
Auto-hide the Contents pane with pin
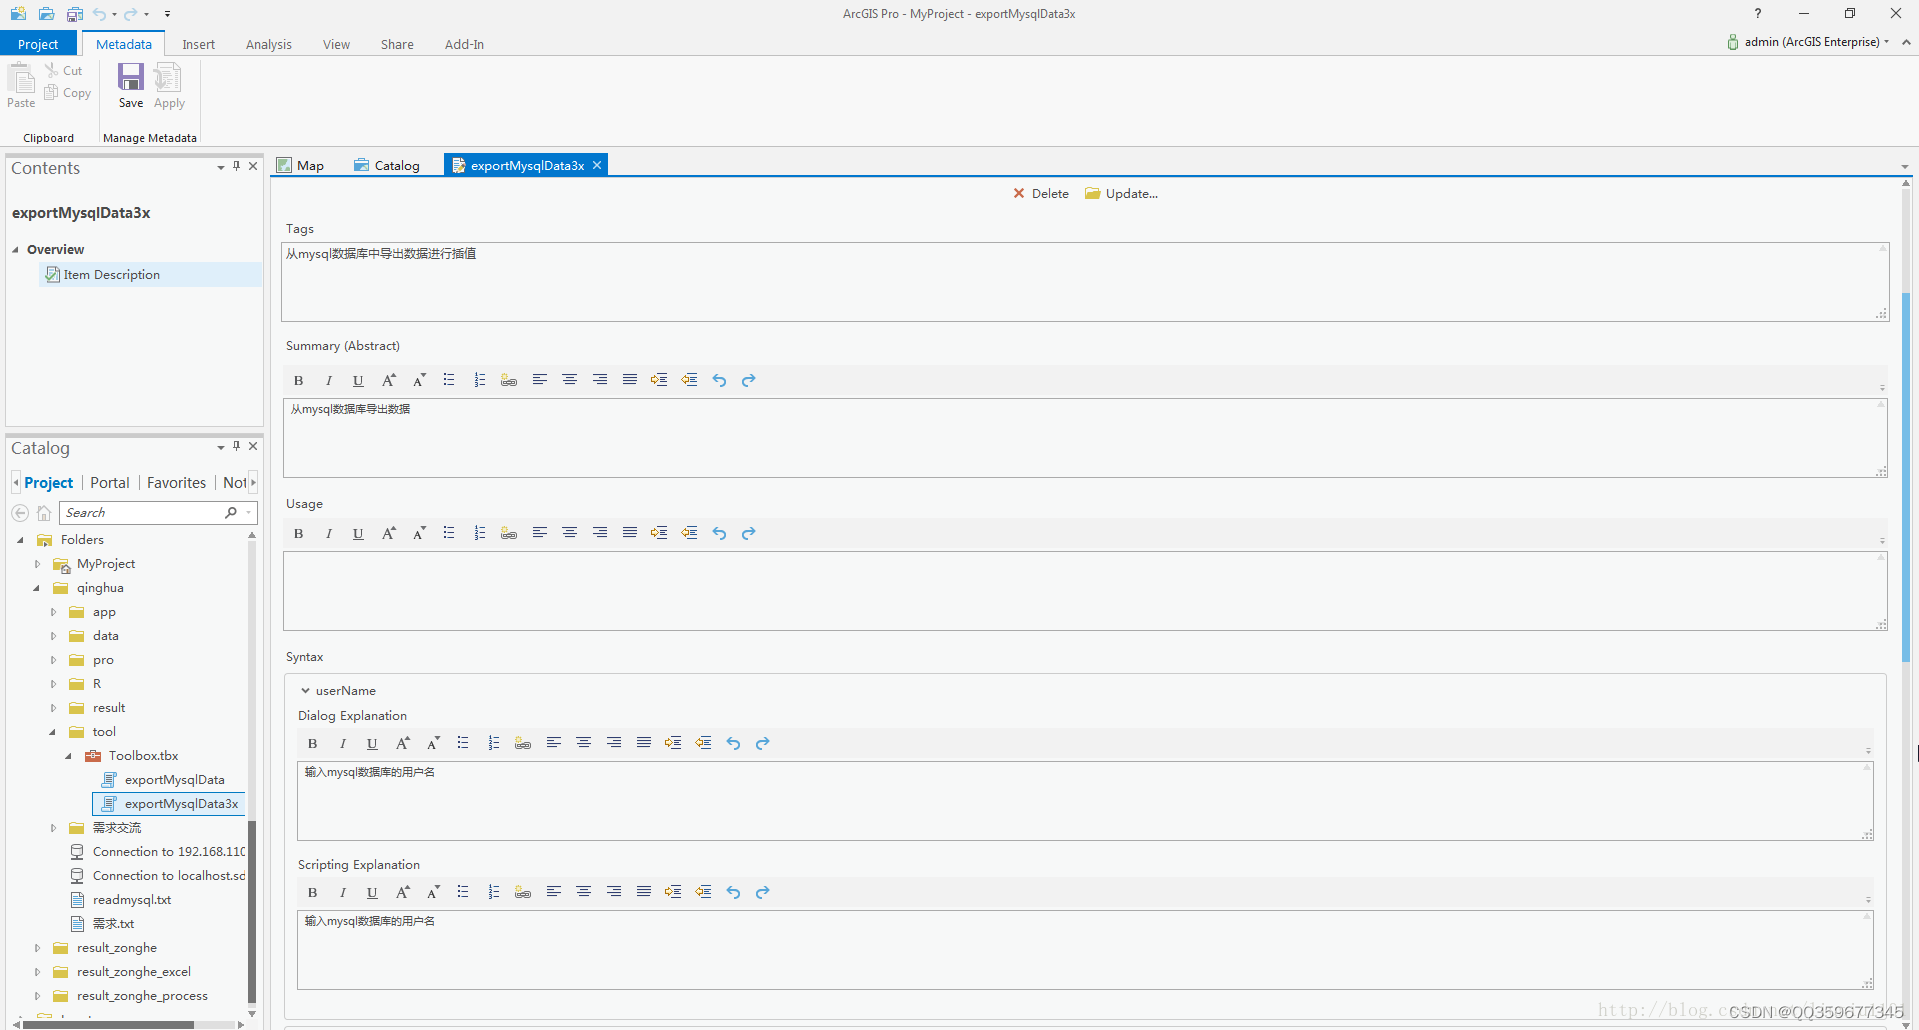(236, 166)
